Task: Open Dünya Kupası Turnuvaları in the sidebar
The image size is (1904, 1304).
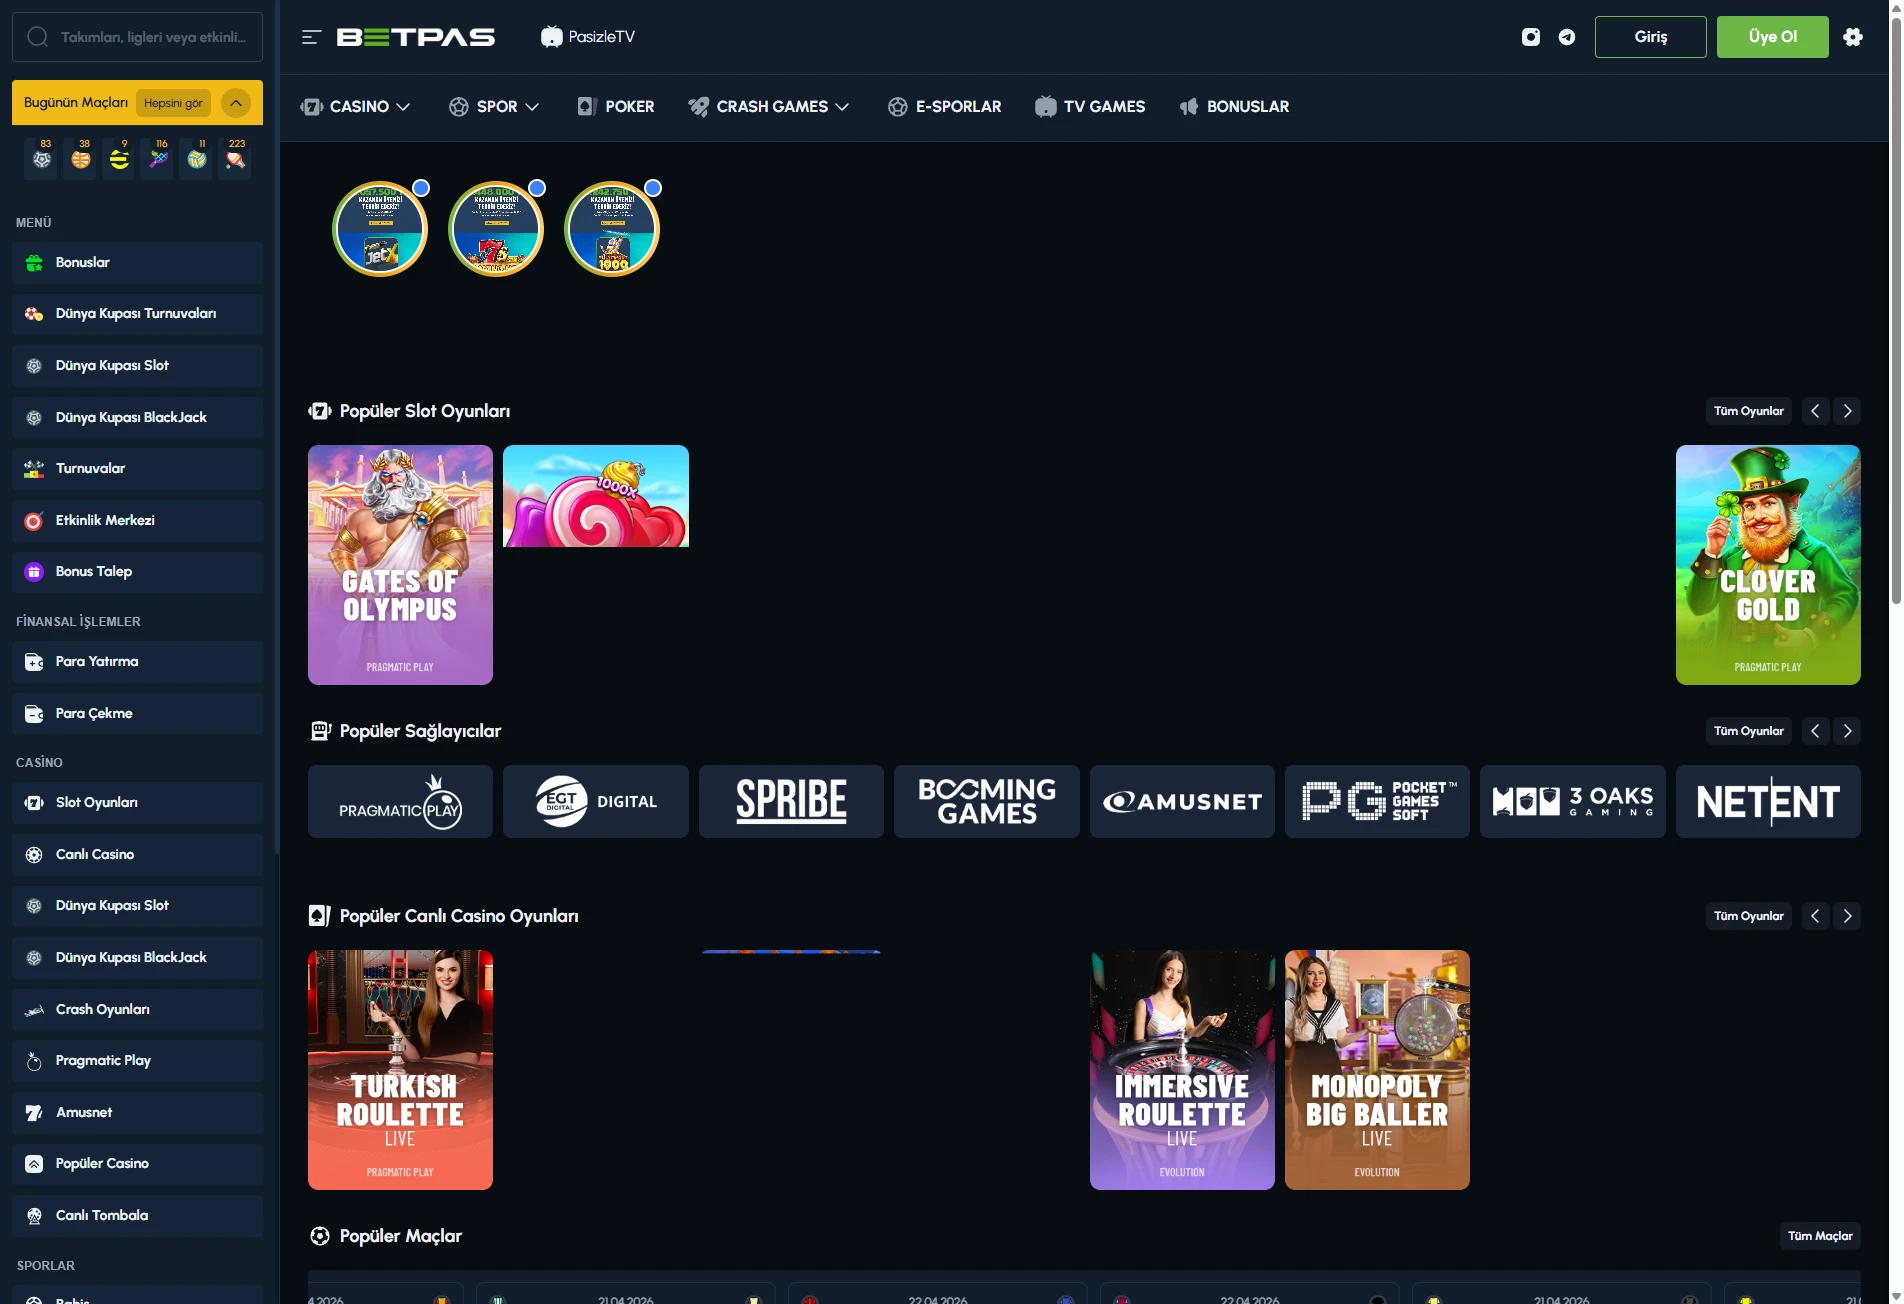Action: coord(137,314)
